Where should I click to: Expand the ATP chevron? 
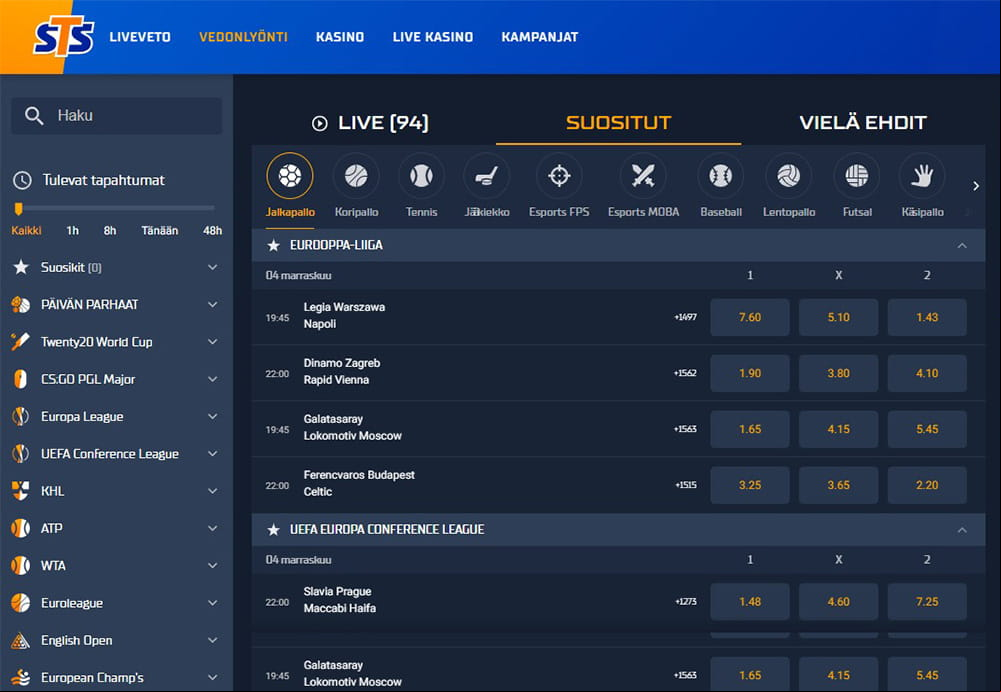[213, 529]
